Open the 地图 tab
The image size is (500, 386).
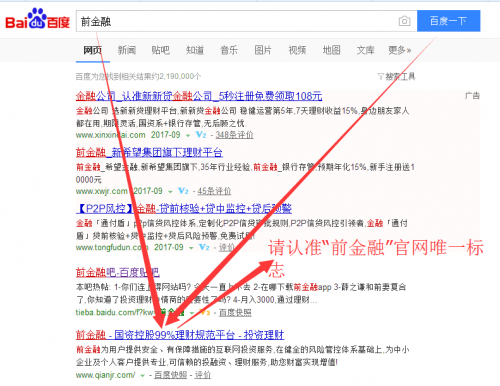click(x=332, y=50)
